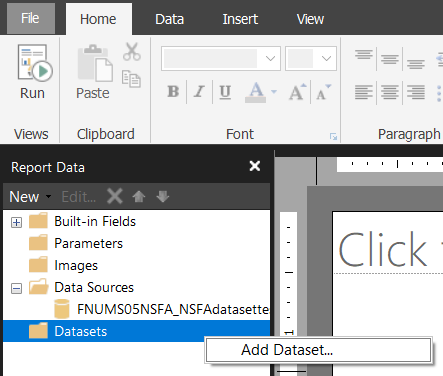Image resolution: width=443 pixels, height=376 pixels.
Task: Click the Move Down arrow icon
Action: coord(163,196)
